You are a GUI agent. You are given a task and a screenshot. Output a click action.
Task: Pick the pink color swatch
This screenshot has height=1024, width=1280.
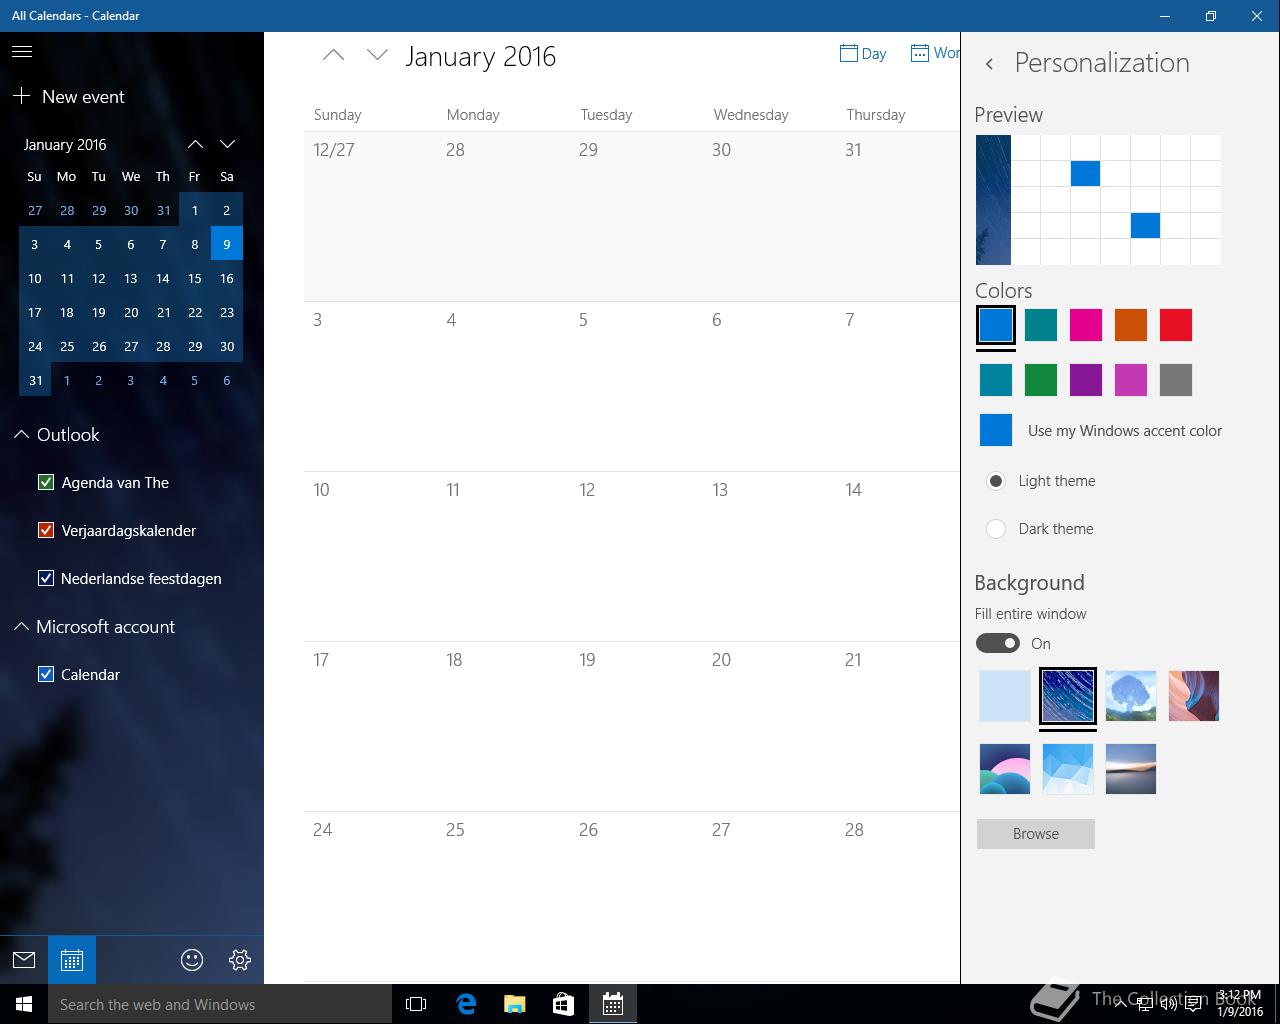[x=1086, y=325]
